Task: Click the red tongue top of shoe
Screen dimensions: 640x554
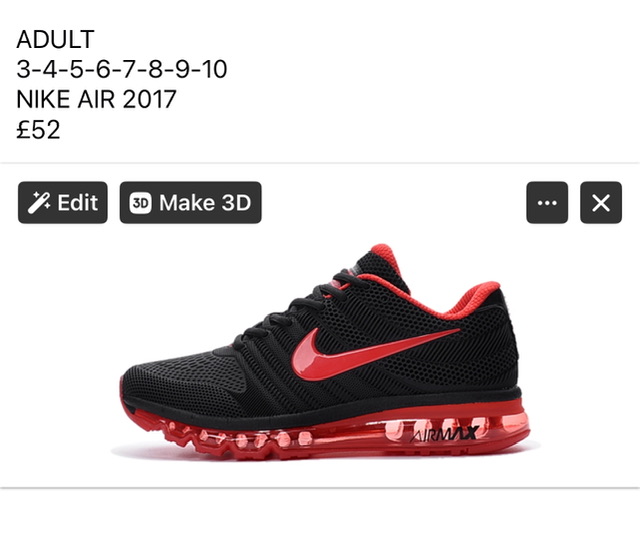Action: [x=384, y=256]
